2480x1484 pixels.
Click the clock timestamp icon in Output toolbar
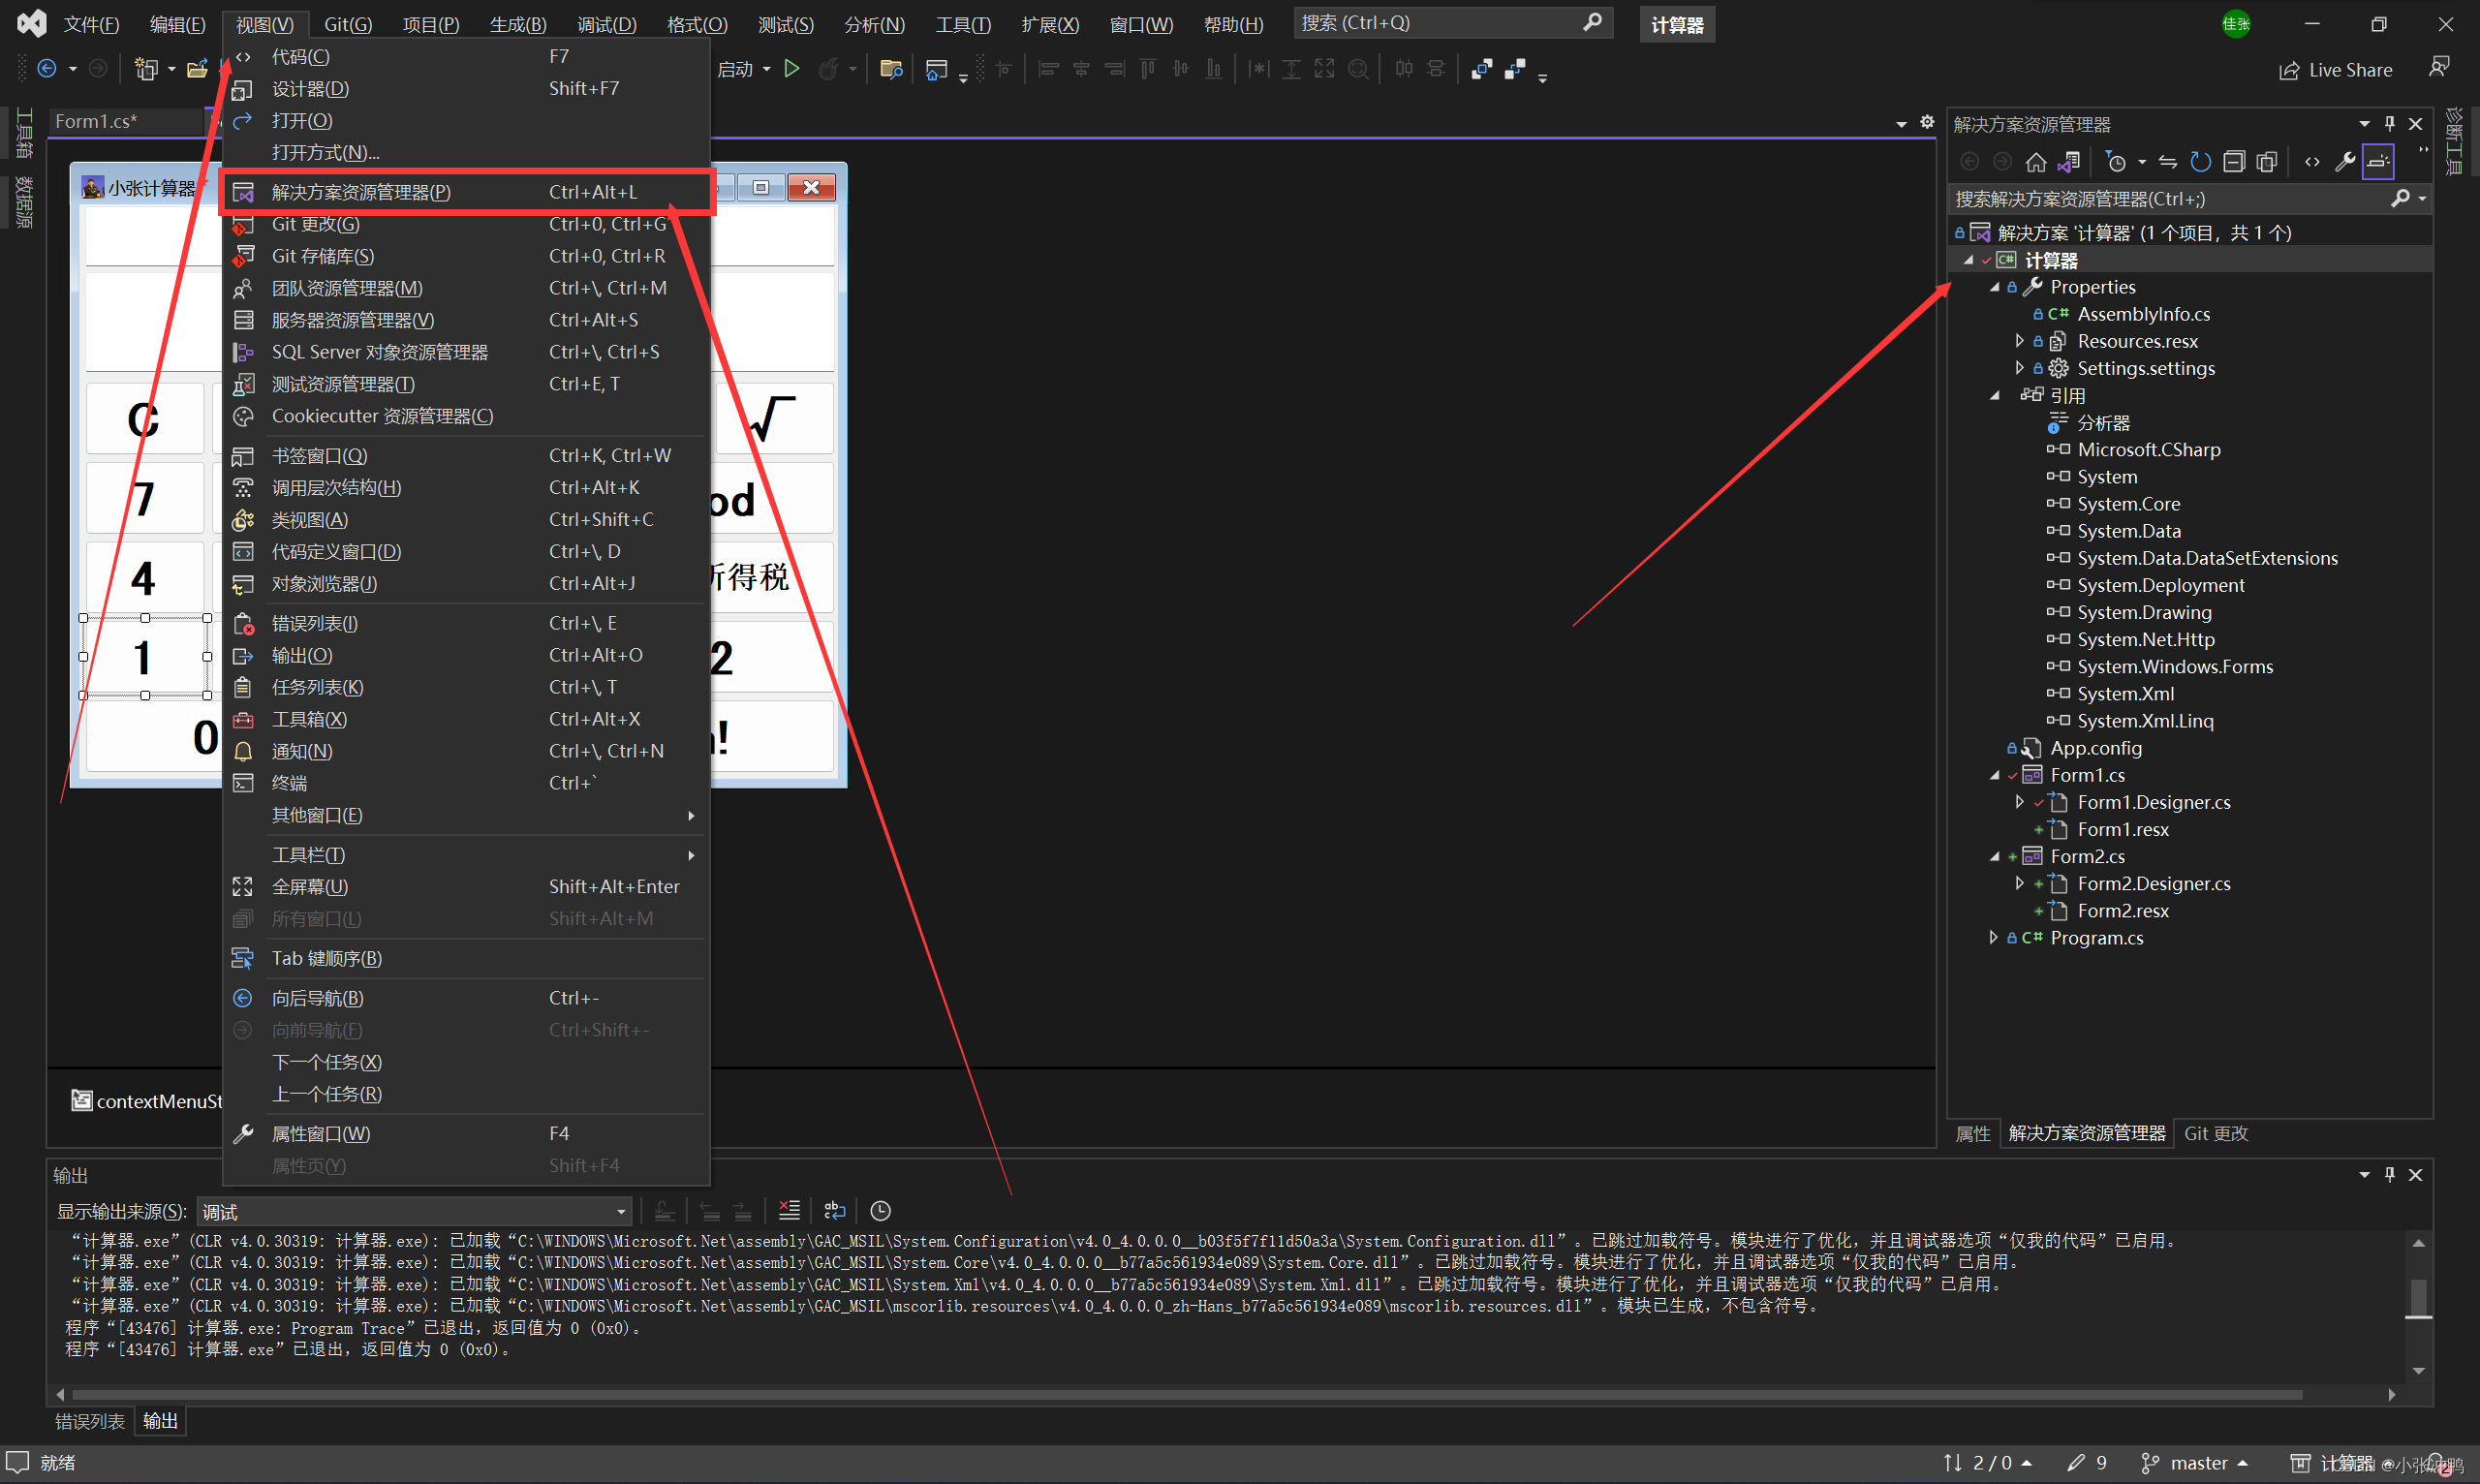pyautogui.click(x=880, y=1211)
